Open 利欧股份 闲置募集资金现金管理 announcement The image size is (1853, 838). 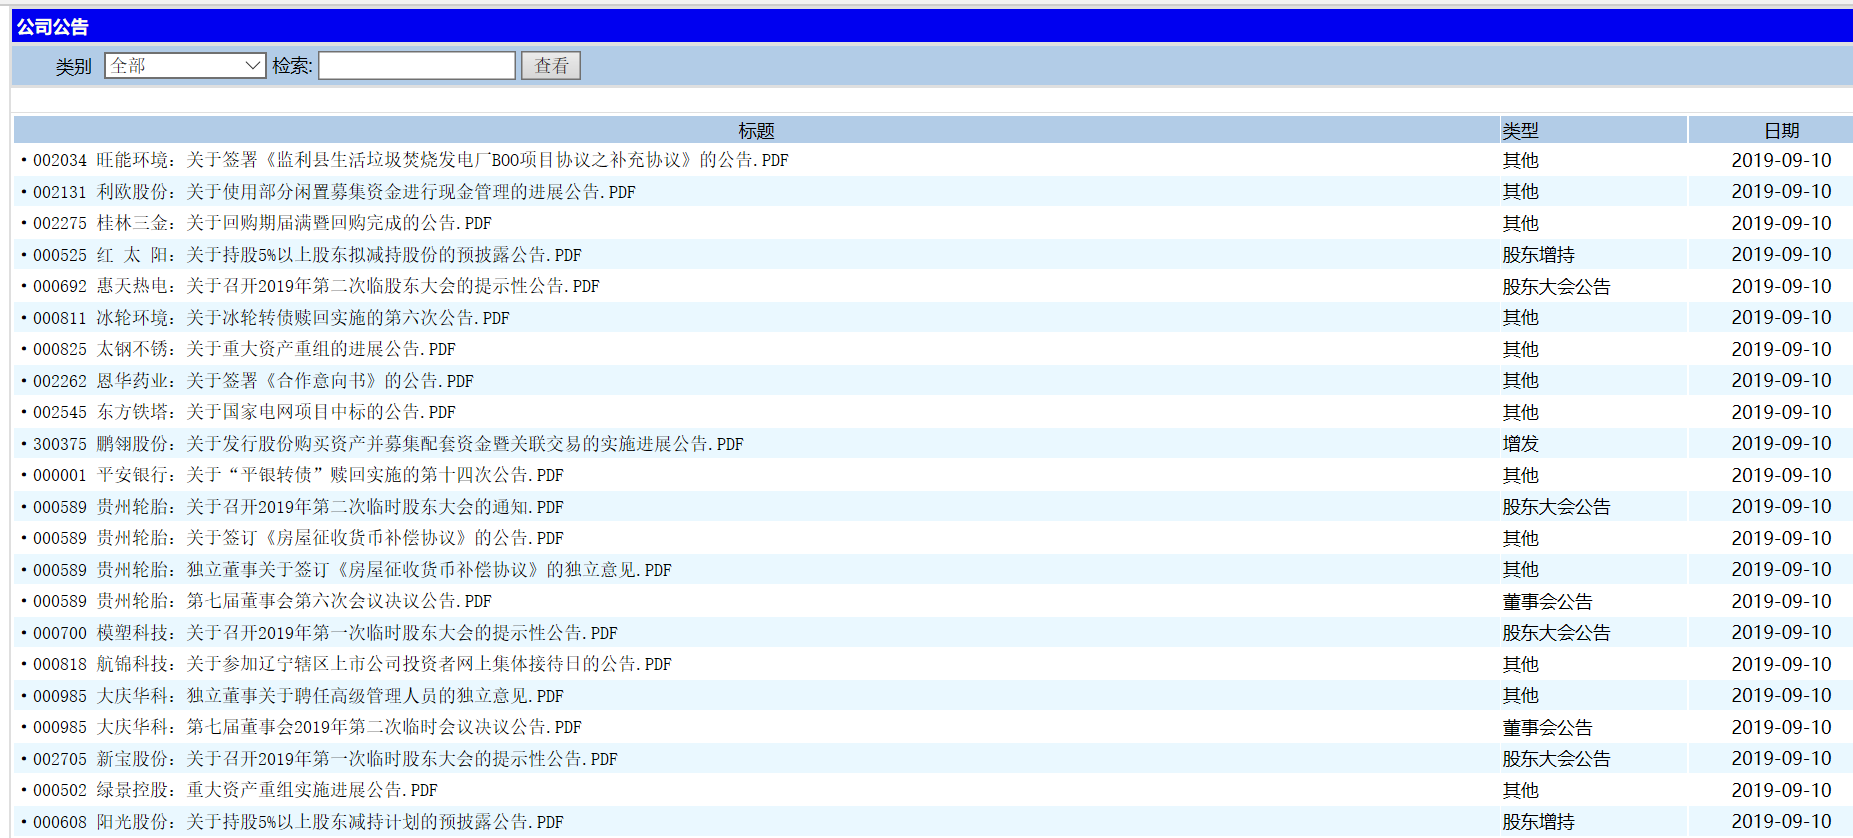pos(334,192)
